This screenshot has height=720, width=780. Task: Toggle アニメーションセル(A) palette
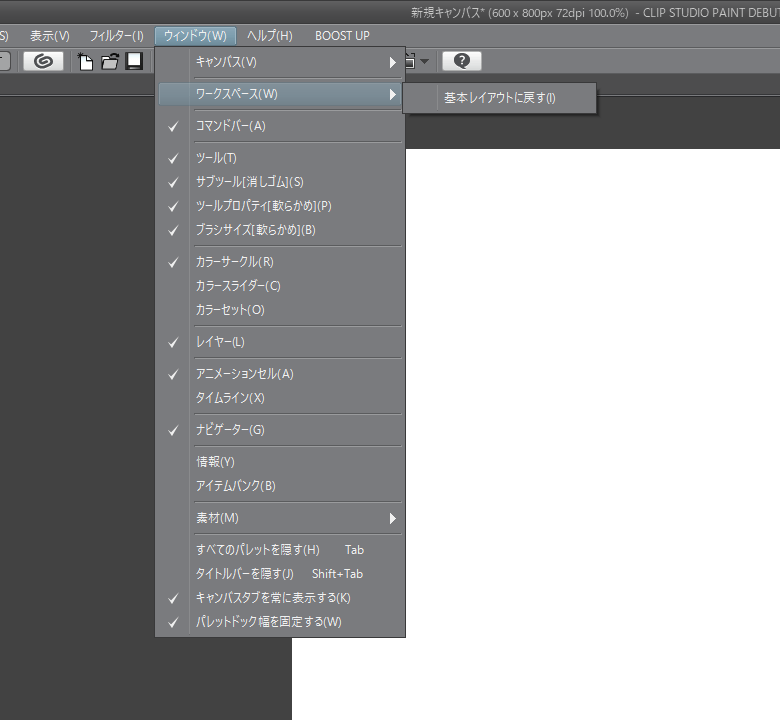280,374
